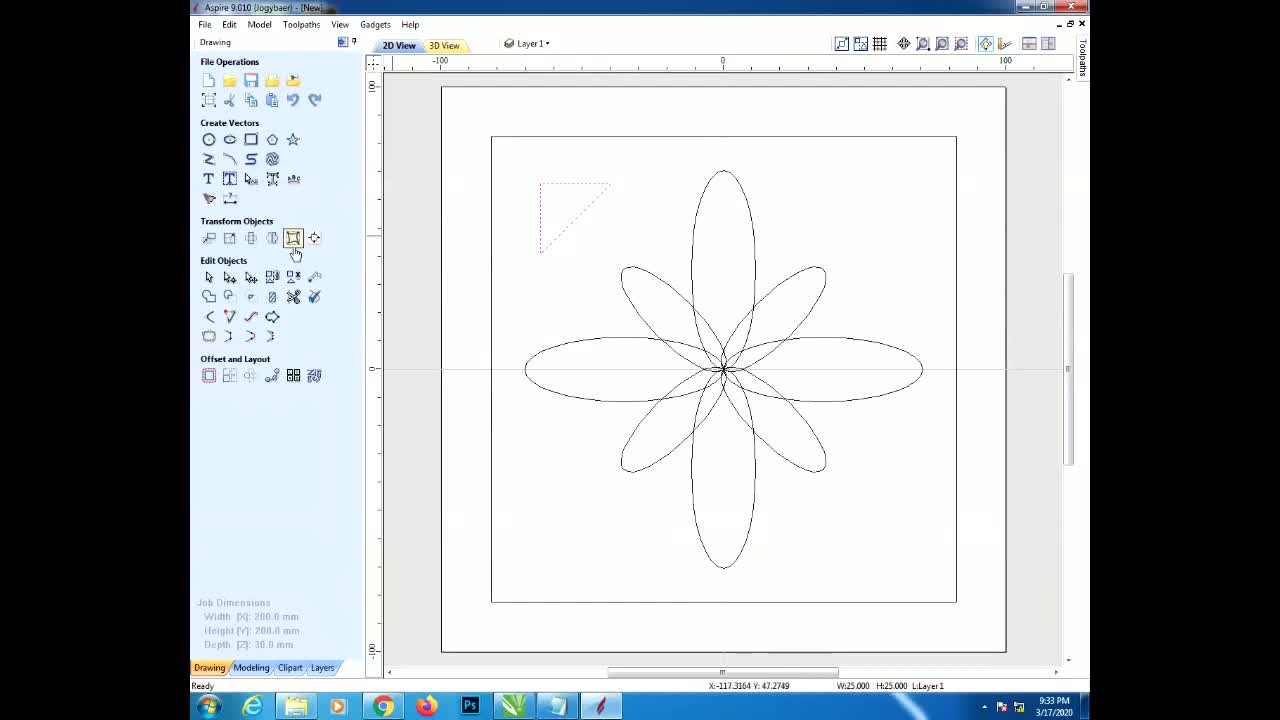Toggle the grid display icon
The image size is (1280, 720).
[880, 44]
